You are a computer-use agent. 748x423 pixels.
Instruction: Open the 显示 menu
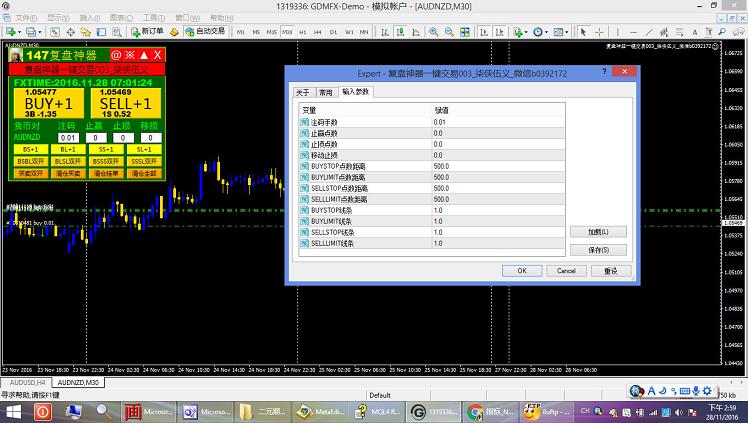coord(58,18)
